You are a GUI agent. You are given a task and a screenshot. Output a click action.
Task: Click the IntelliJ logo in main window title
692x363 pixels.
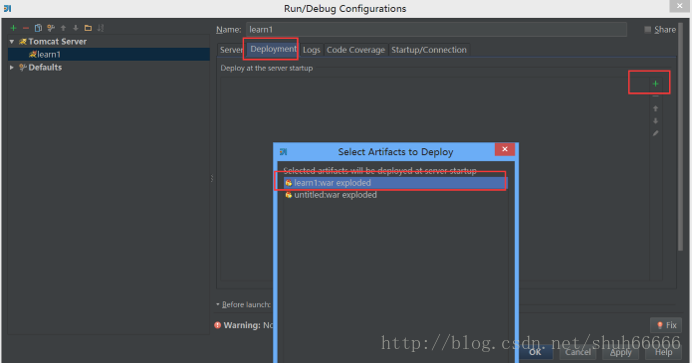8,8
